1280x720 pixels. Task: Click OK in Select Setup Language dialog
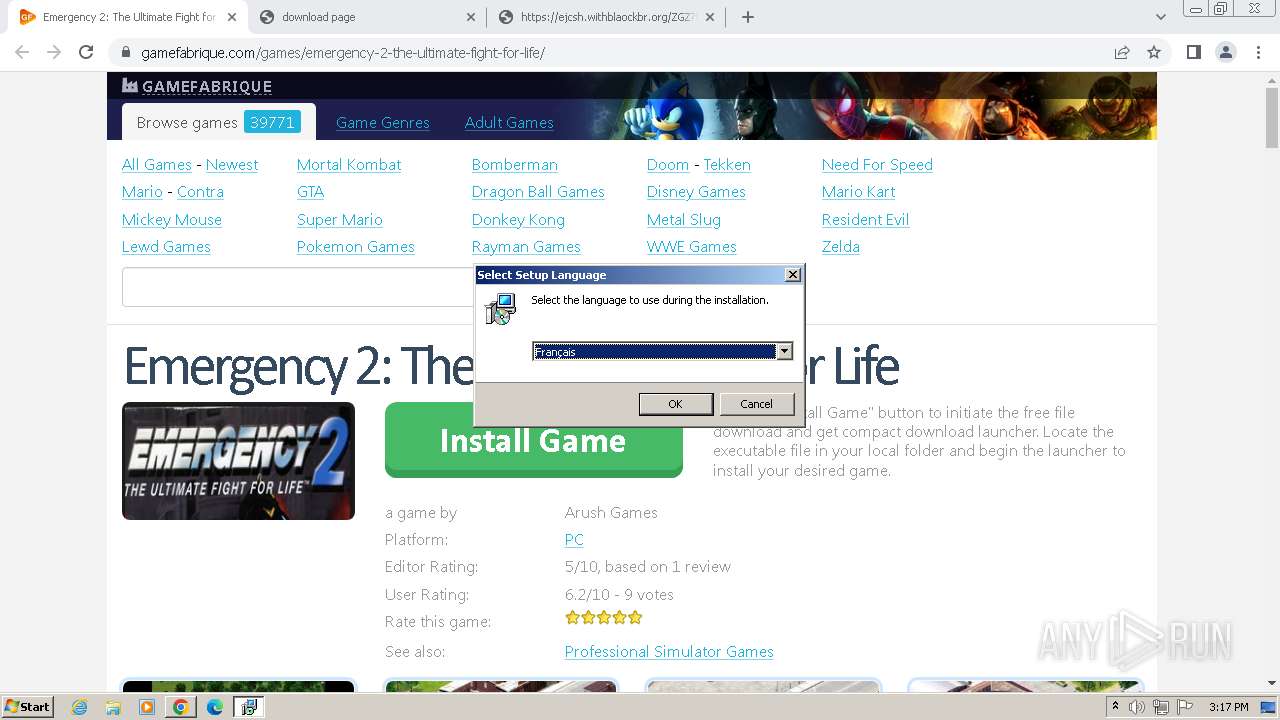coord(675,404)
